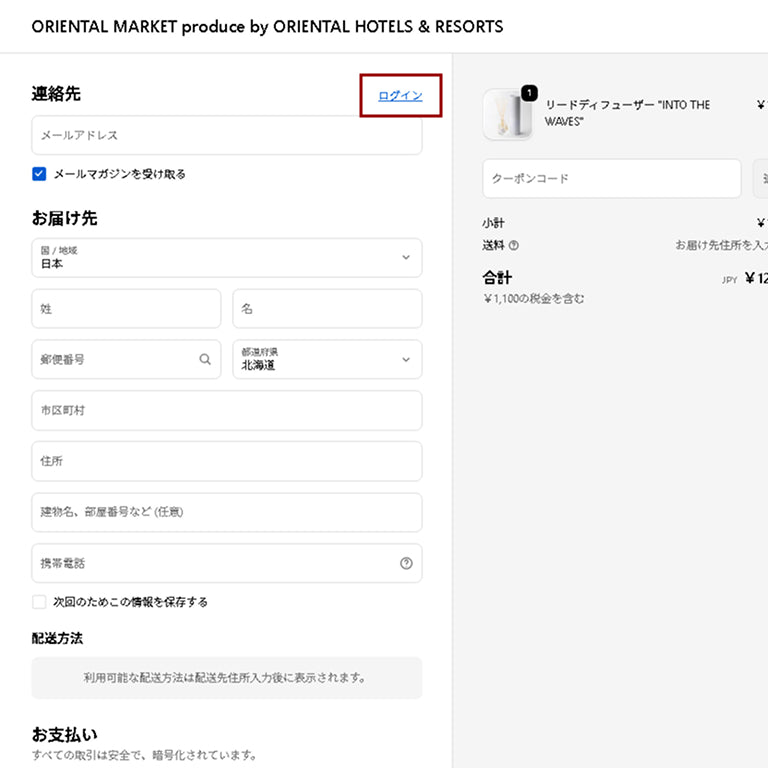Open the 国 / 地域 country dropdown

pos(226,258)
